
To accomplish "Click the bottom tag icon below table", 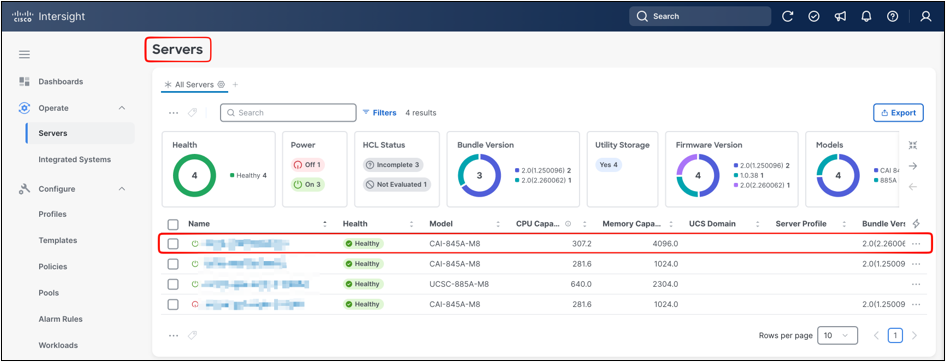I will (192, 335).
